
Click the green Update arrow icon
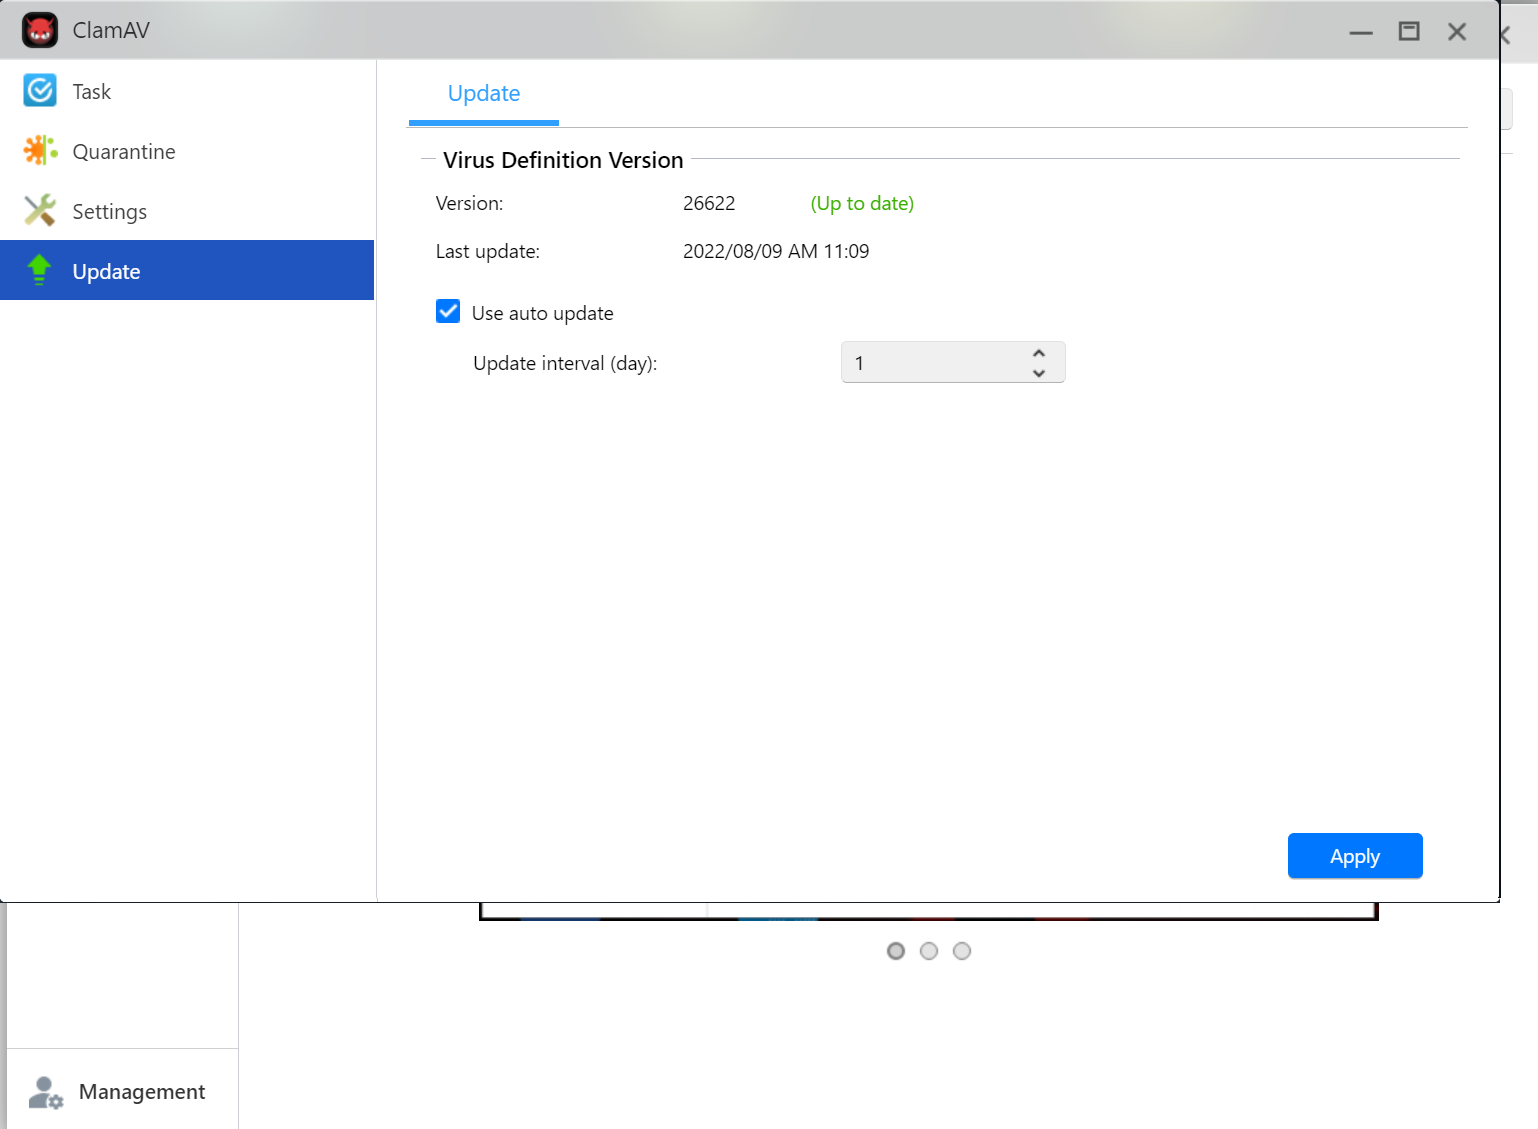[40, 270]
